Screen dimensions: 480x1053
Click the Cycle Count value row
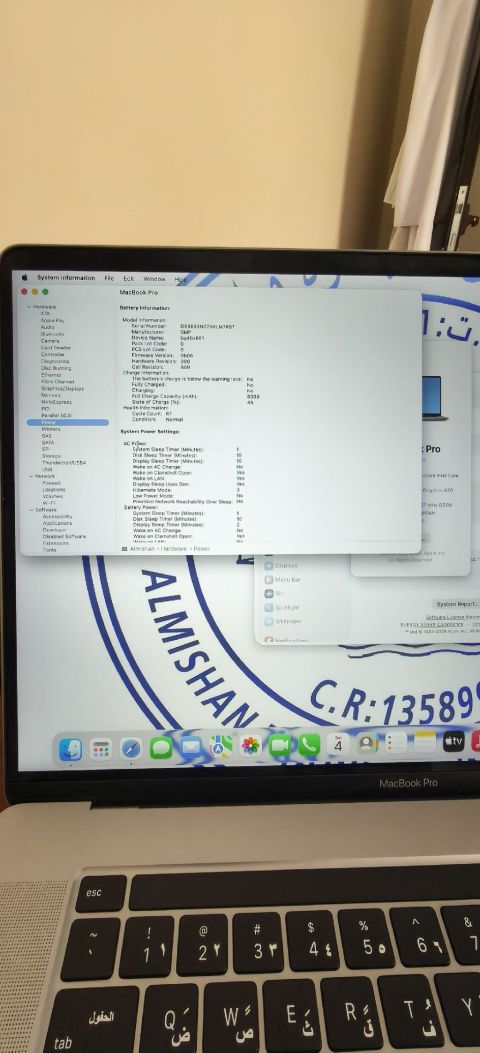coord(152,414)
